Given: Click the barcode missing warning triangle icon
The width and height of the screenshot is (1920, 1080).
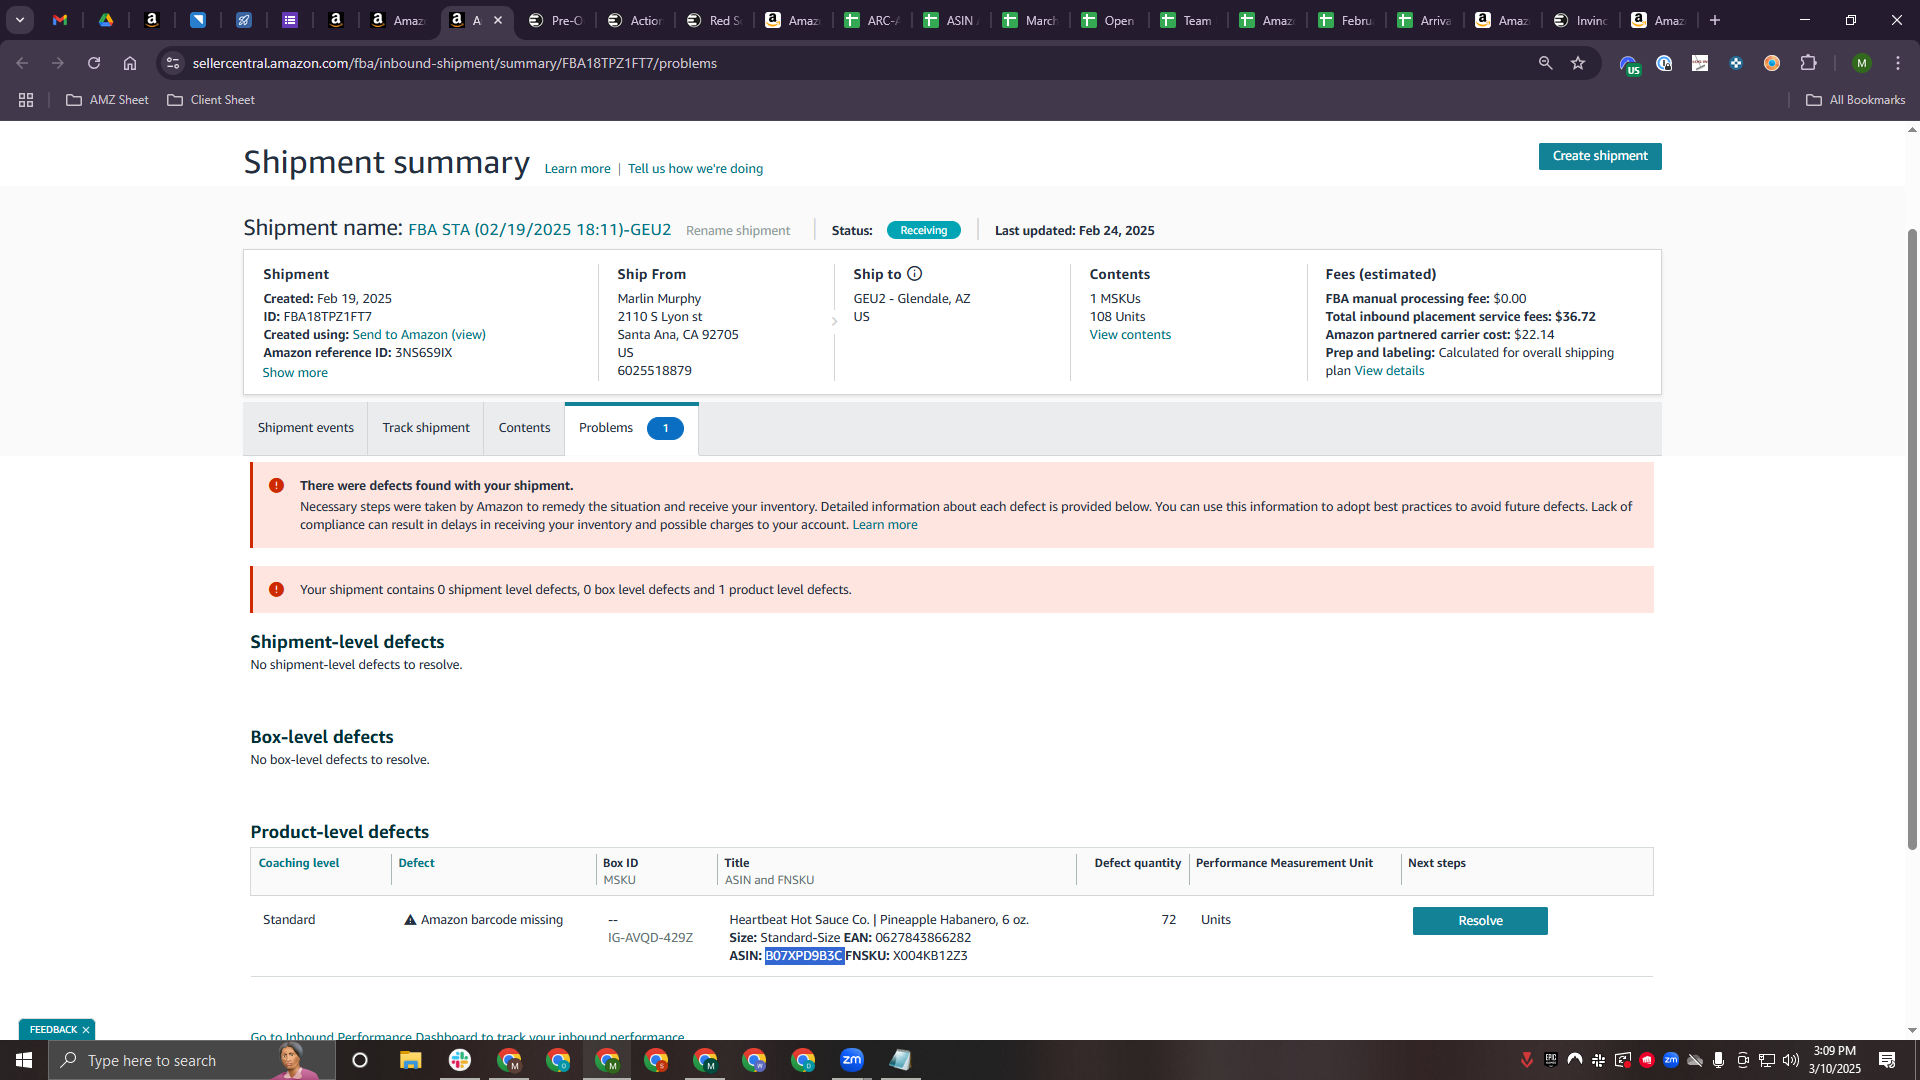Looking at the screenshot, I should point(410,920).
